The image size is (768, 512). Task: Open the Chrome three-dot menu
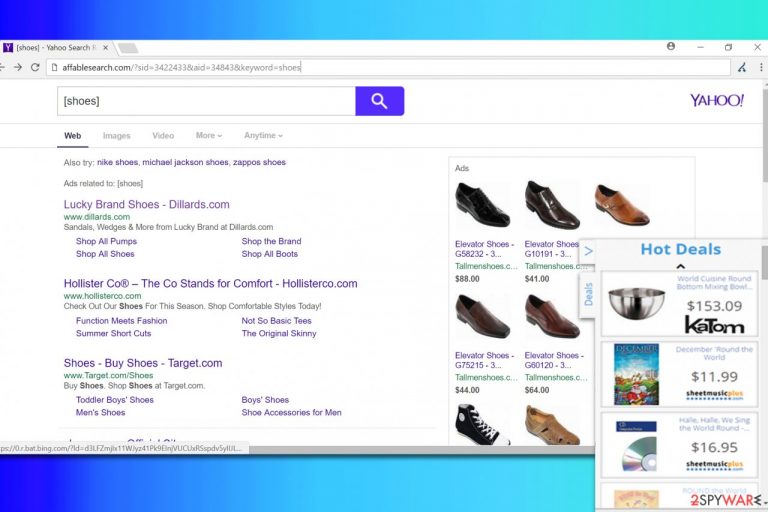(x=761, y=68)
